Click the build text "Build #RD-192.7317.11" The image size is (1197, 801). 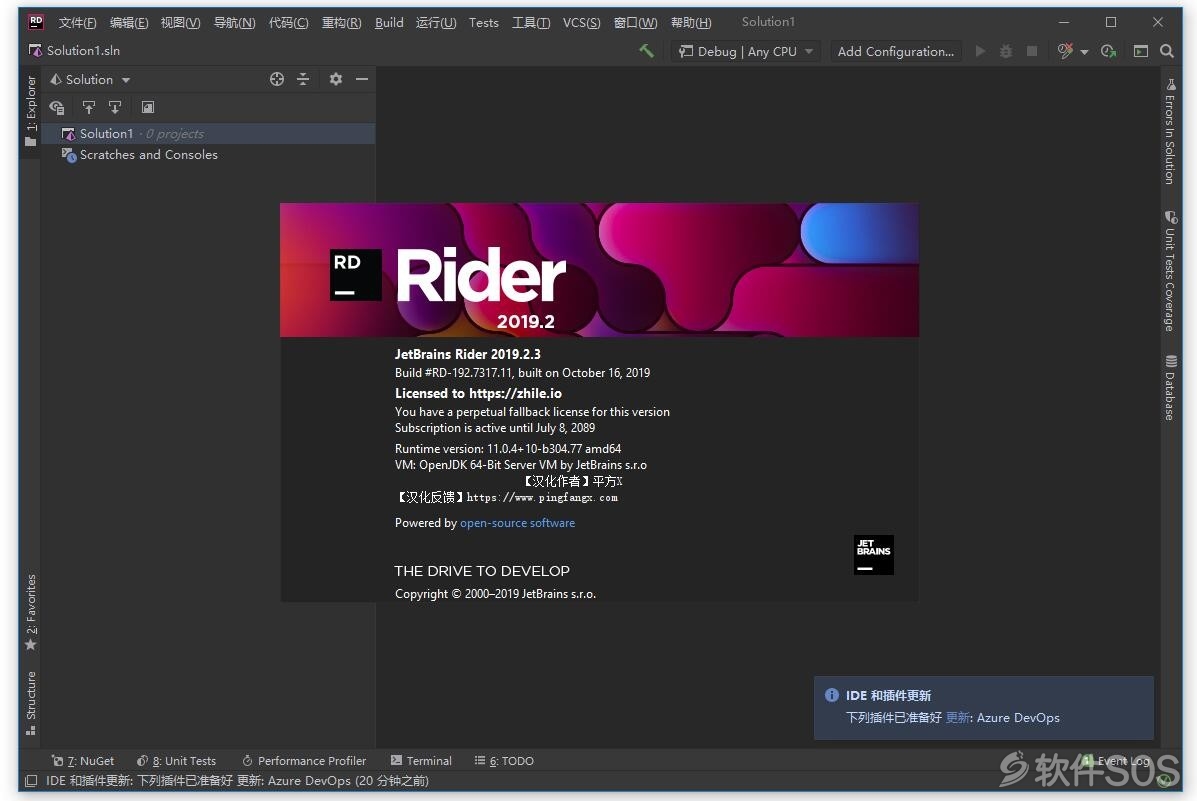(453, 373)
